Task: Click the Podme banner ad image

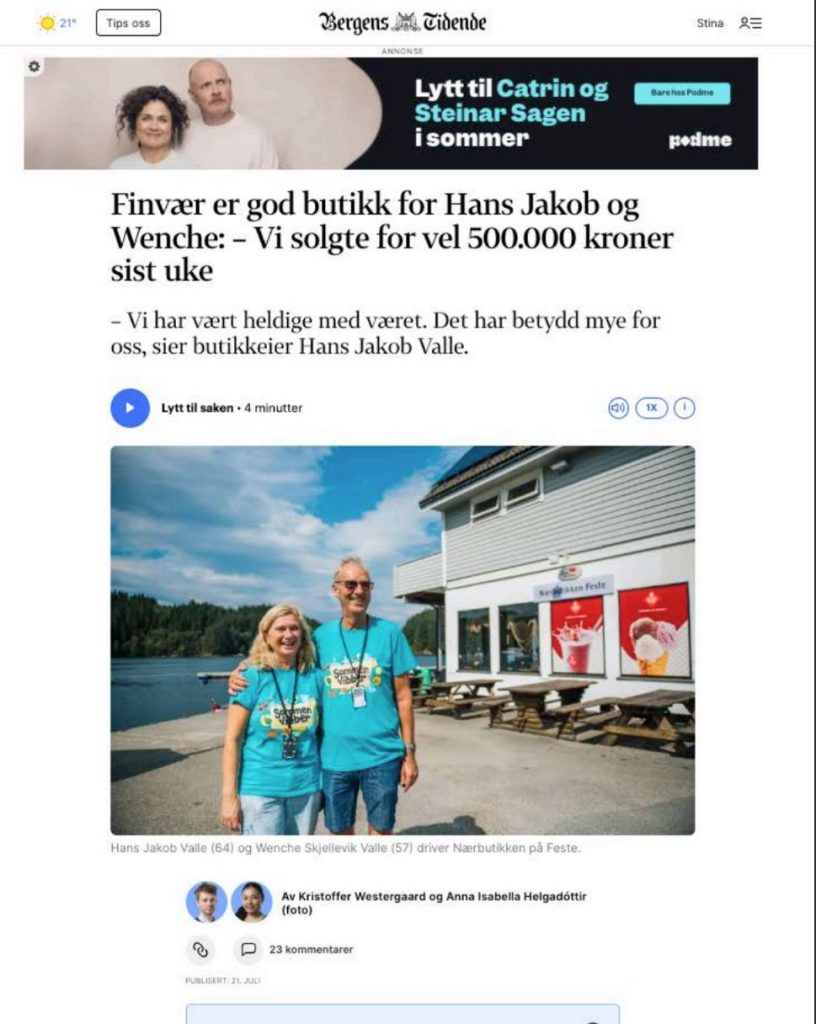Action: pos(391,113)
